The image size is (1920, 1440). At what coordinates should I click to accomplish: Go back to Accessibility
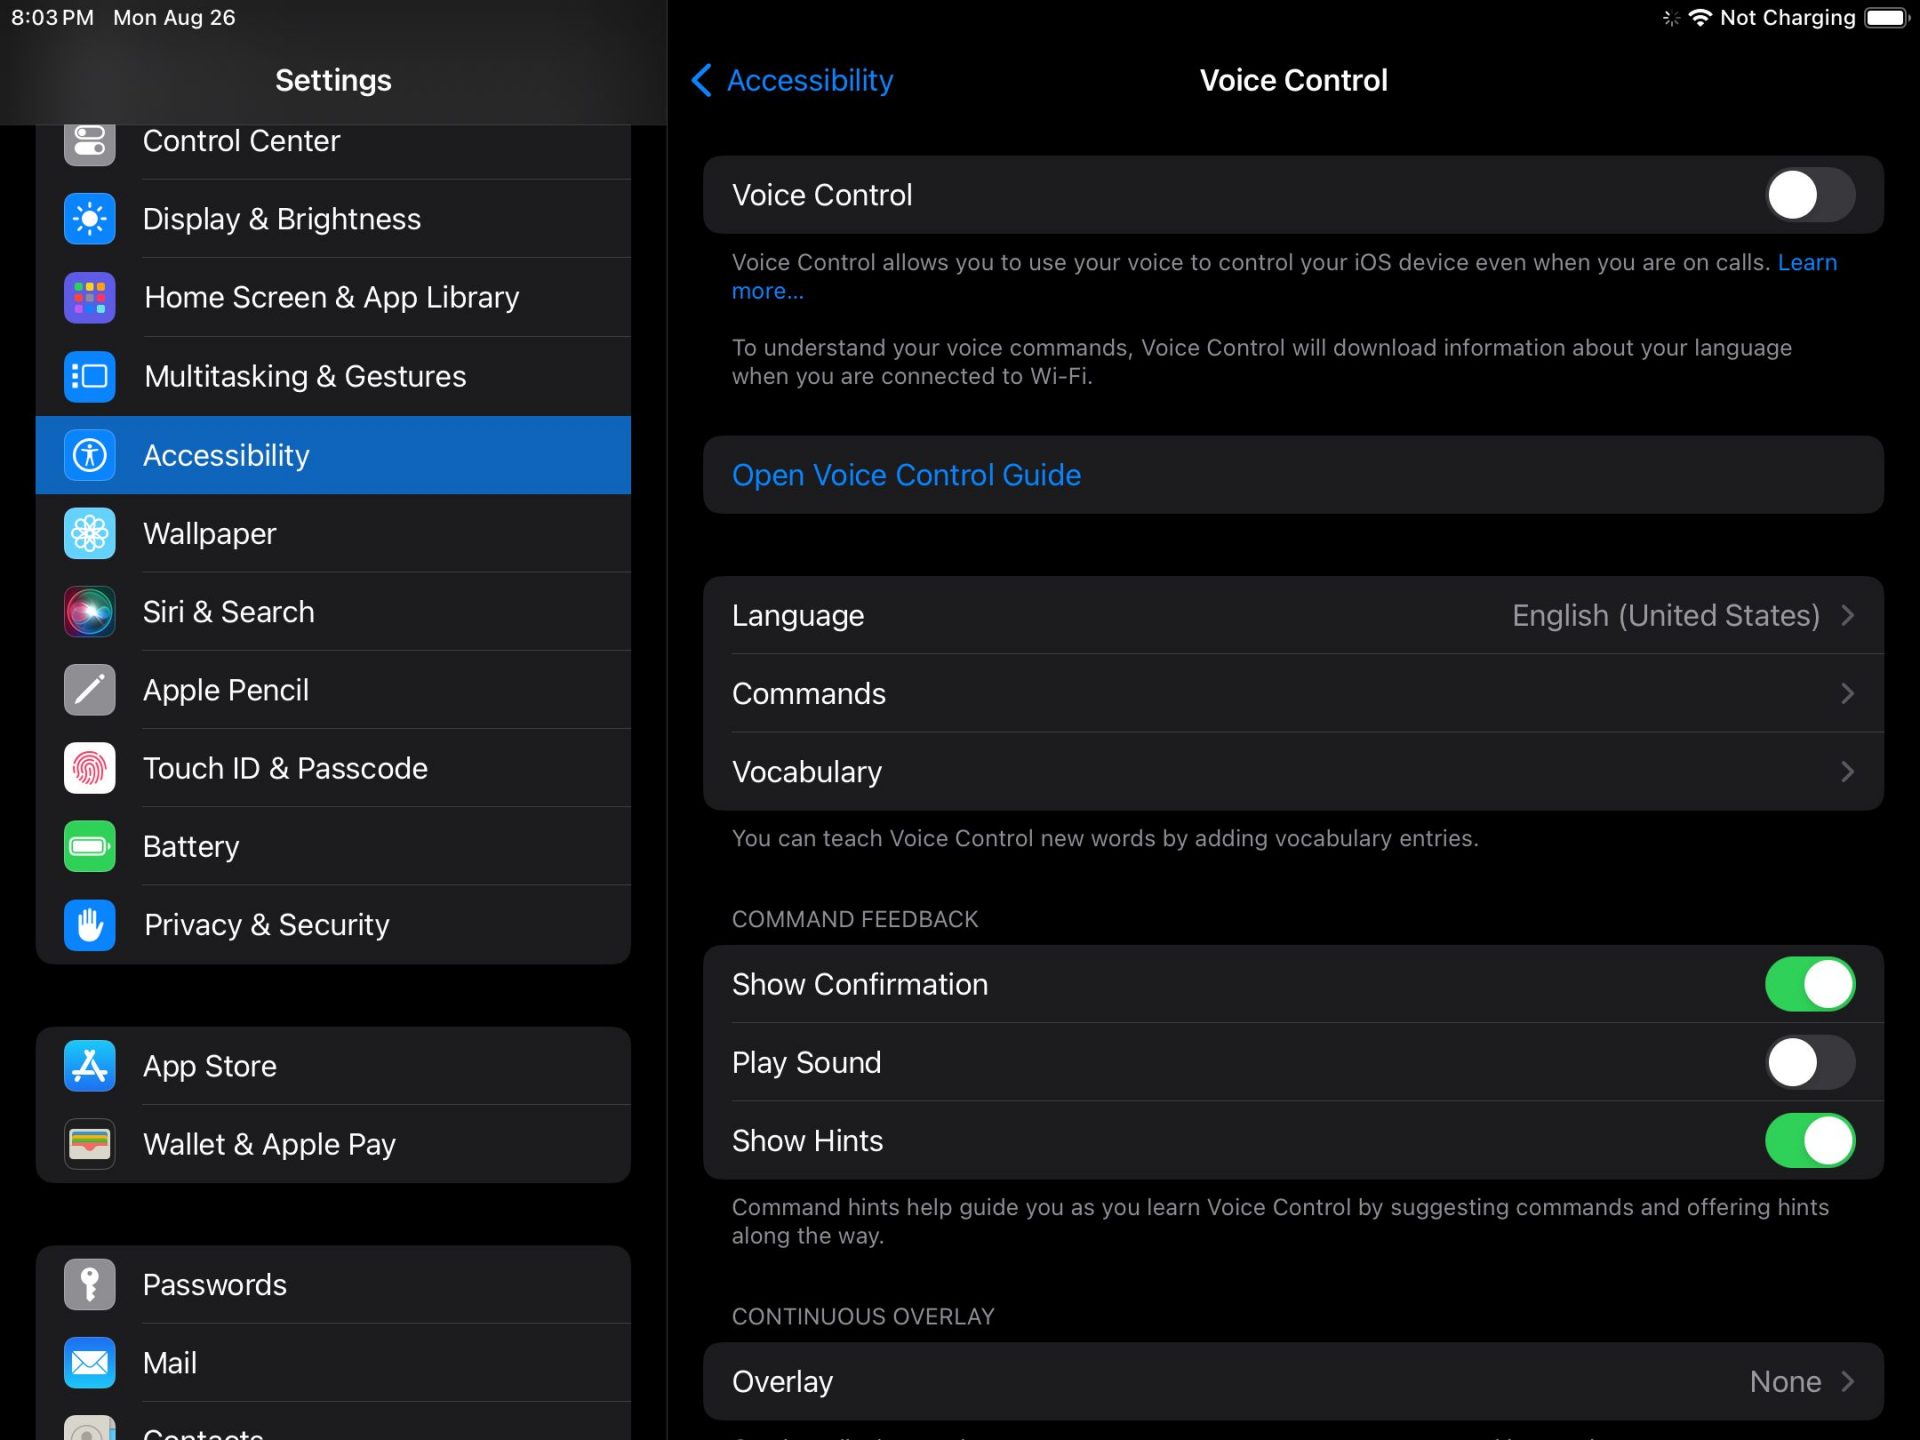click(x=792, y=80)
